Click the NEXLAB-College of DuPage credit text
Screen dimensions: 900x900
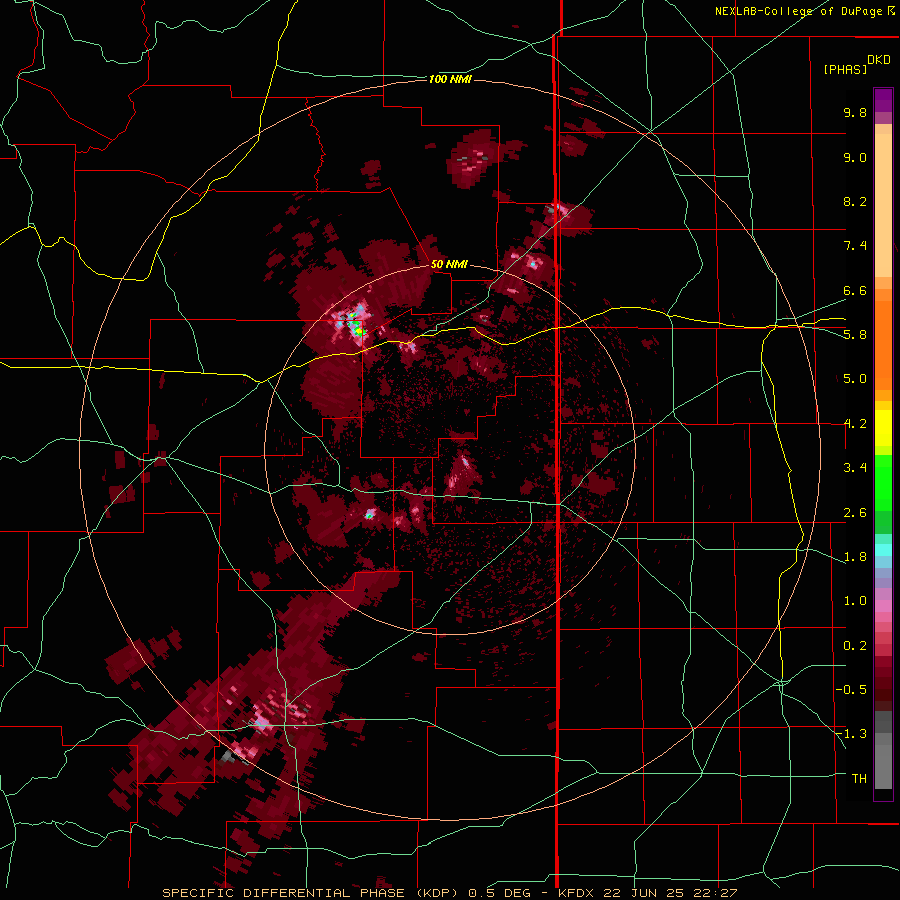pyautogui.click(x=798, y=11)
